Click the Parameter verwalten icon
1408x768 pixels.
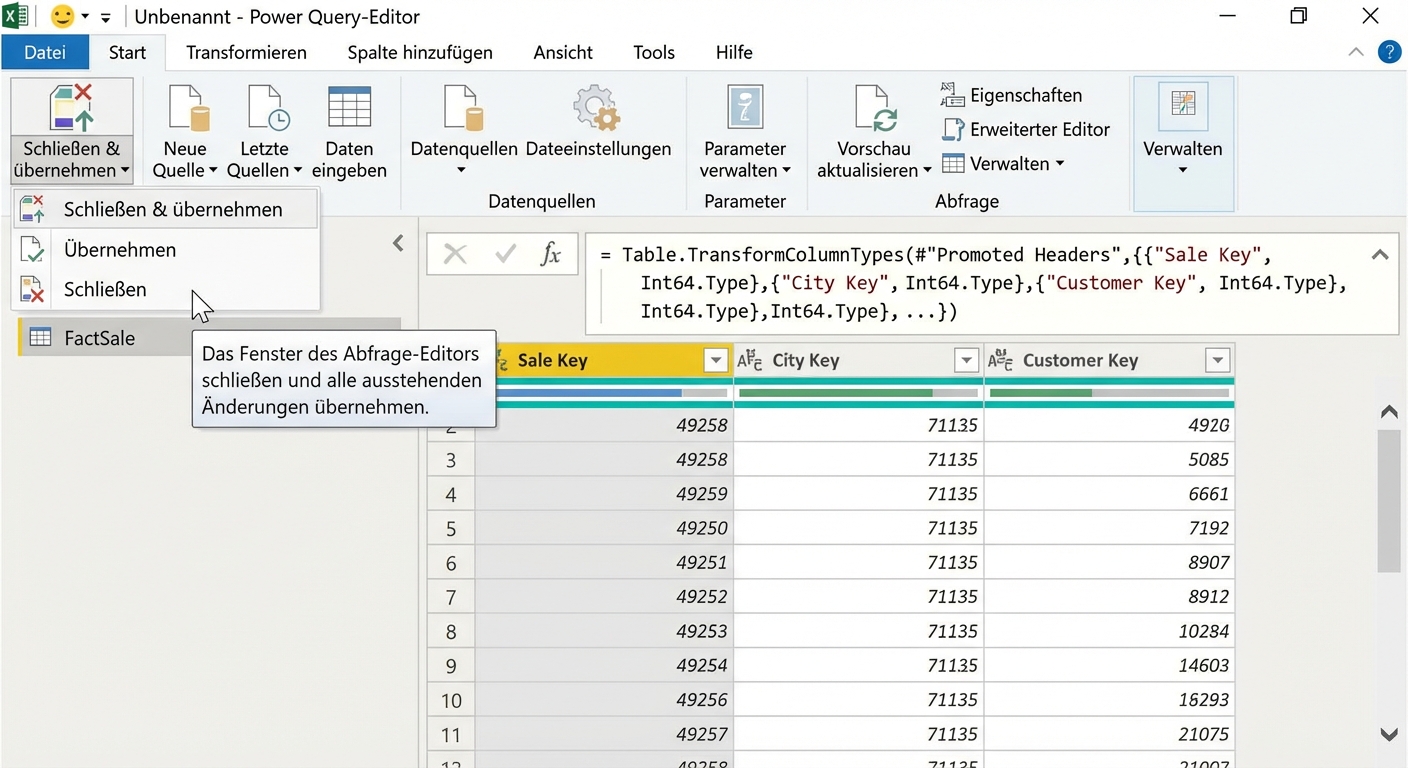pyautogui.click(x=744, y=108)
